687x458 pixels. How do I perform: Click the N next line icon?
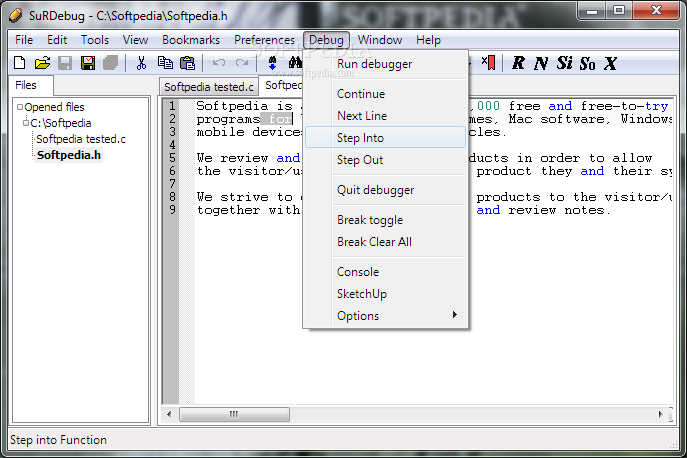(x=541, y=63)
